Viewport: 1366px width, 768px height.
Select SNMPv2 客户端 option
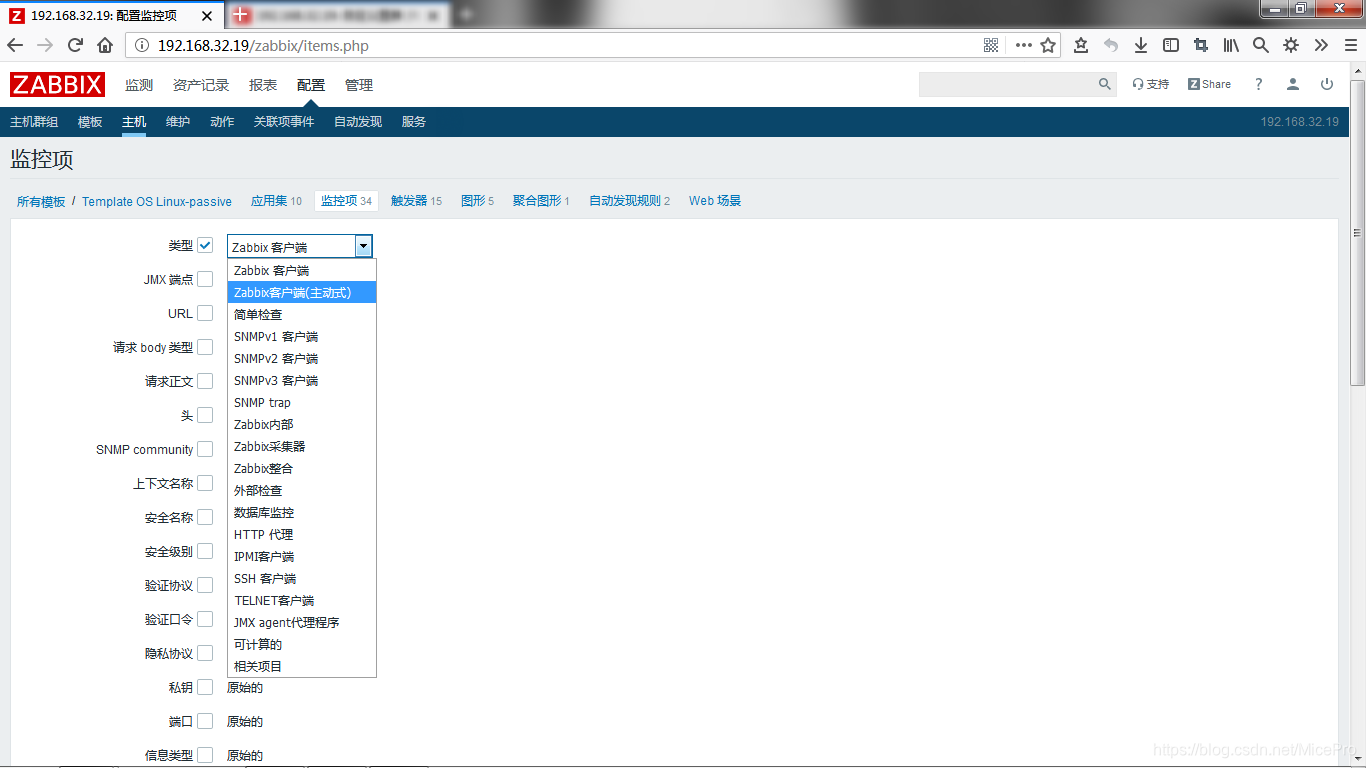coord(302,359)
